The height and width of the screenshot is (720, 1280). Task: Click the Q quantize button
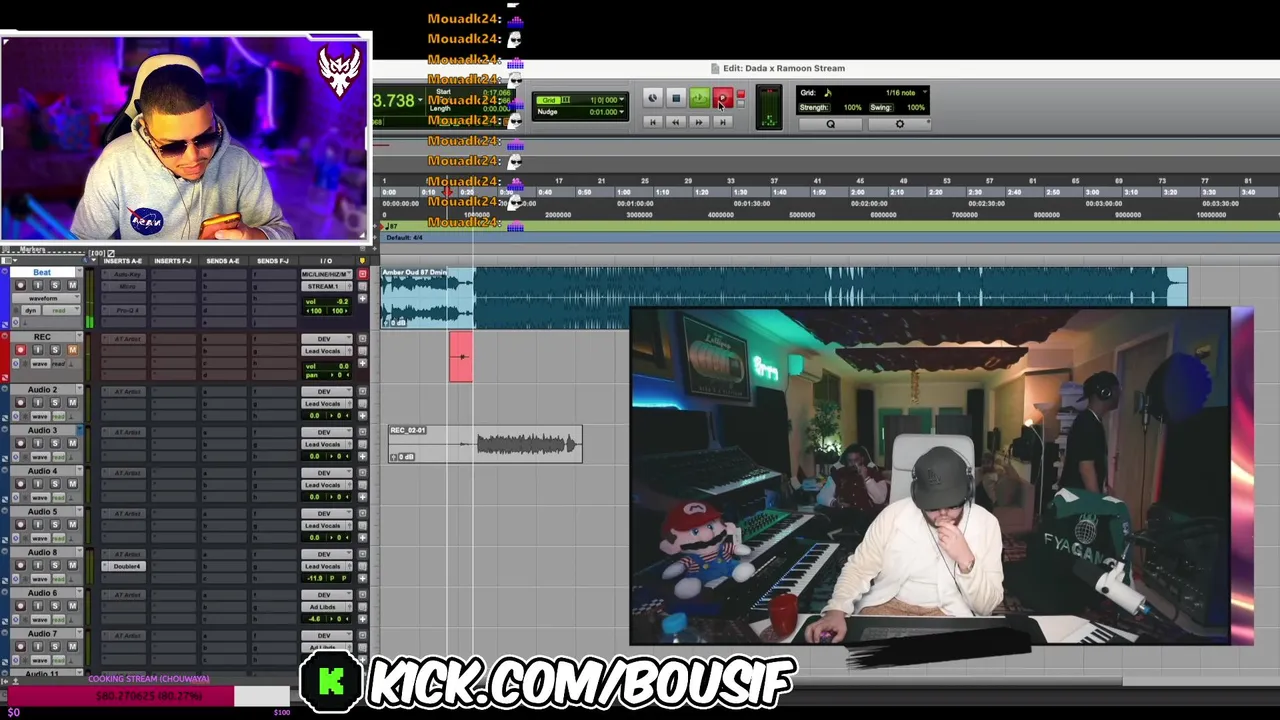[830, 124]
